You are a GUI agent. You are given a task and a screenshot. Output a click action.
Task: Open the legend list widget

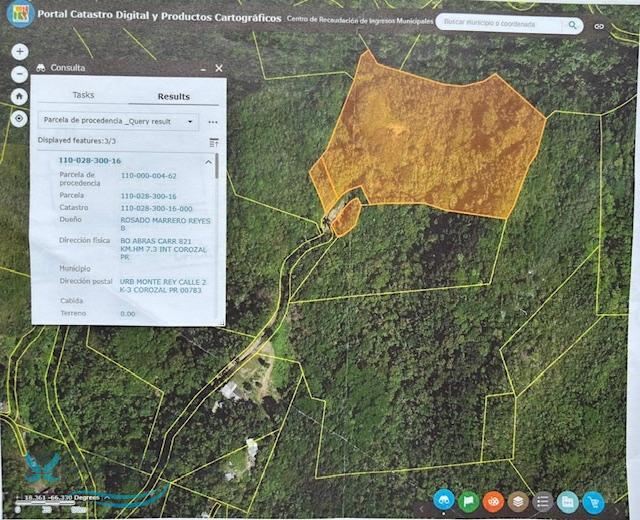[x=543, y=501]
